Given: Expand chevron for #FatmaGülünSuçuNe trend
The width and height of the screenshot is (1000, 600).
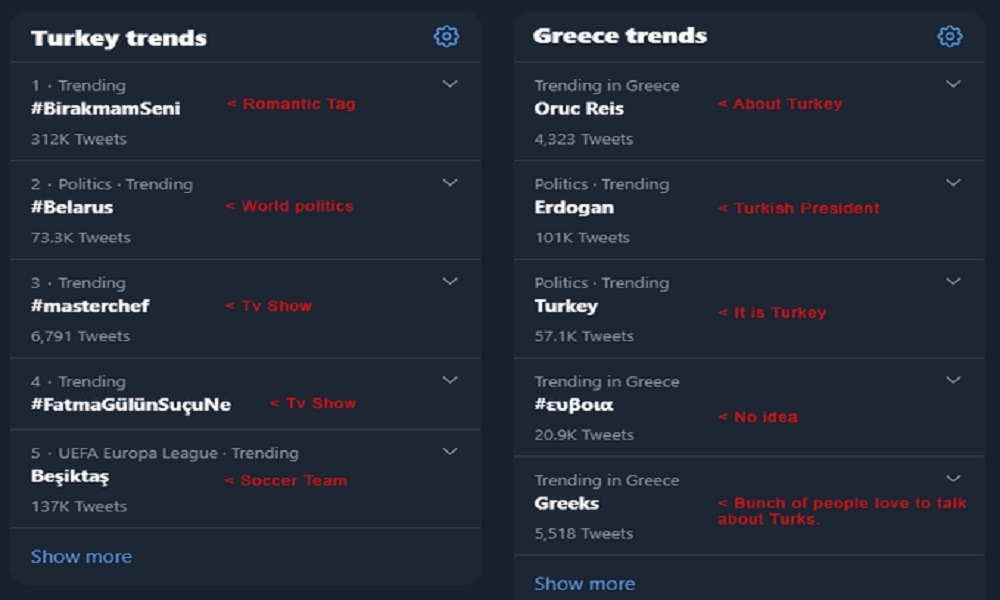Looking at the screenshot, I should tap(450, 380).
